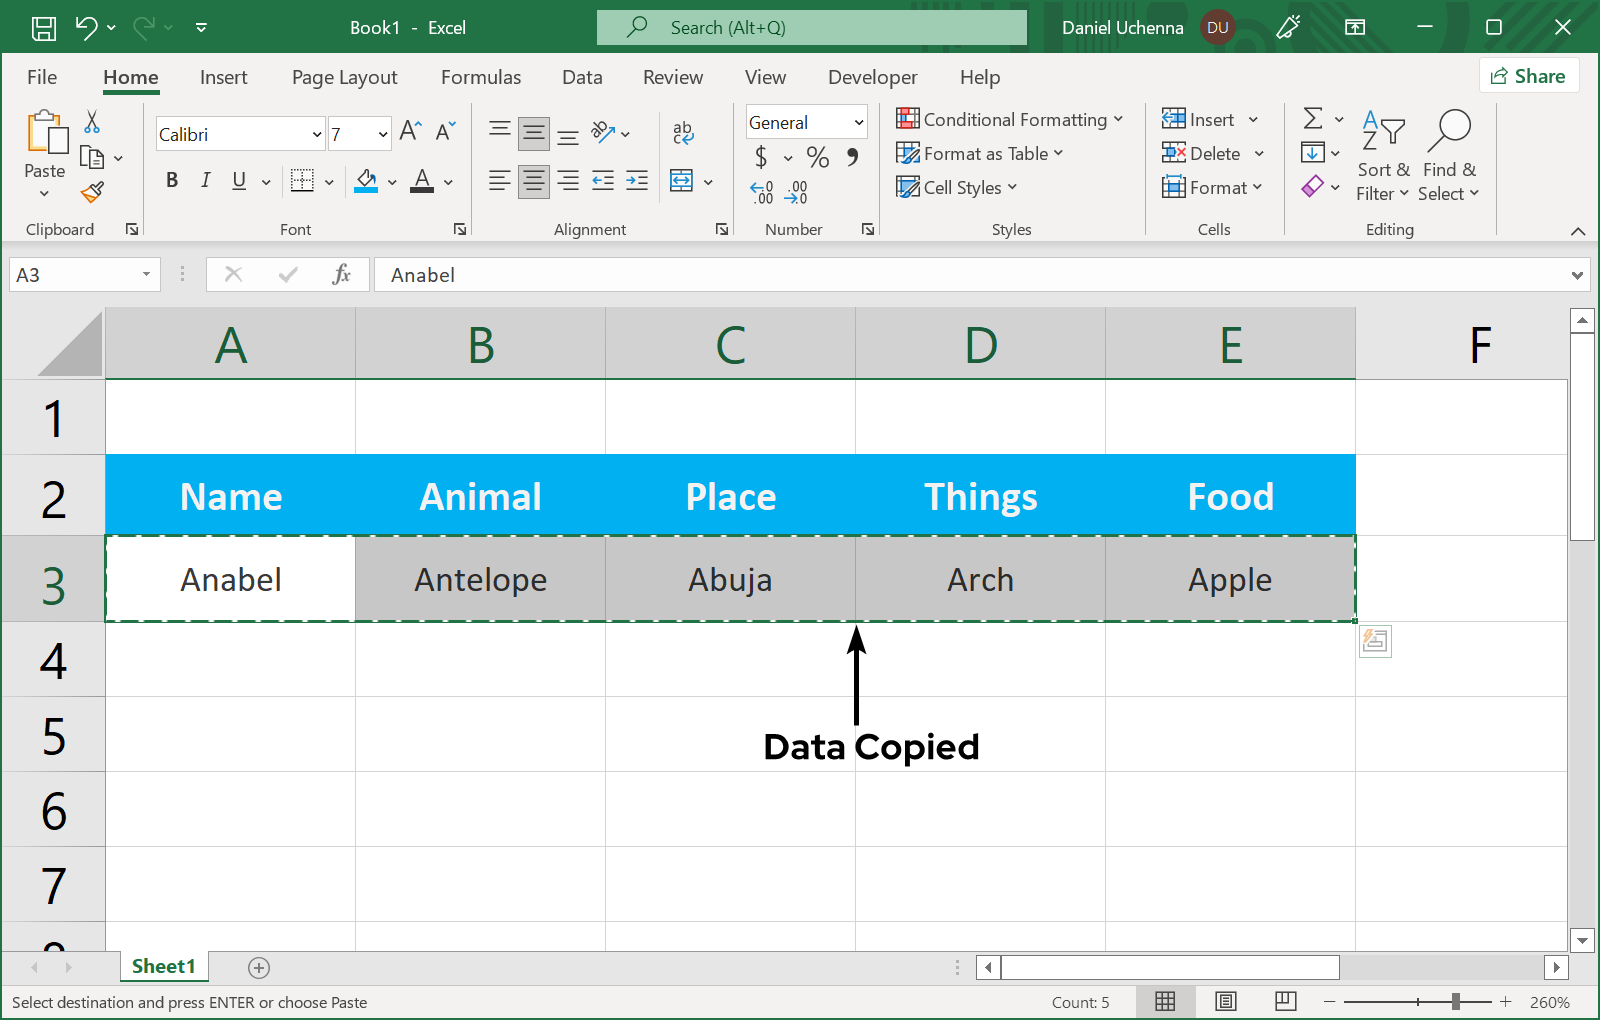
Task: Click the AutoSum sigma icon
Action: [x=1313, y=119]
